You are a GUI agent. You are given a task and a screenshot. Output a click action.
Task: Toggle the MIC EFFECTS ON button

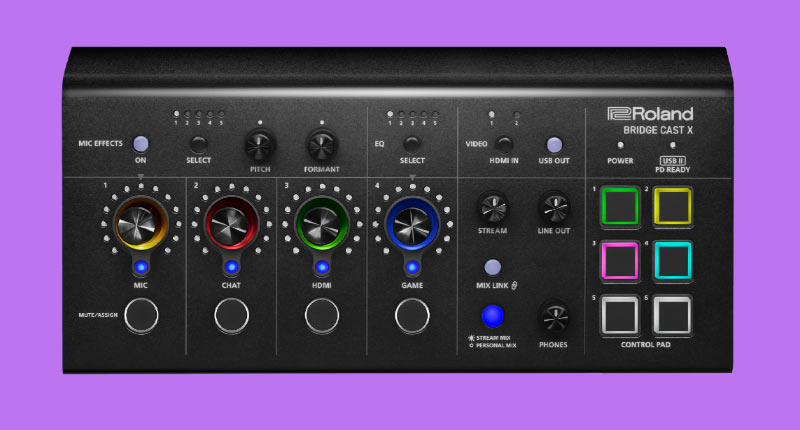(x=141, y=144)
